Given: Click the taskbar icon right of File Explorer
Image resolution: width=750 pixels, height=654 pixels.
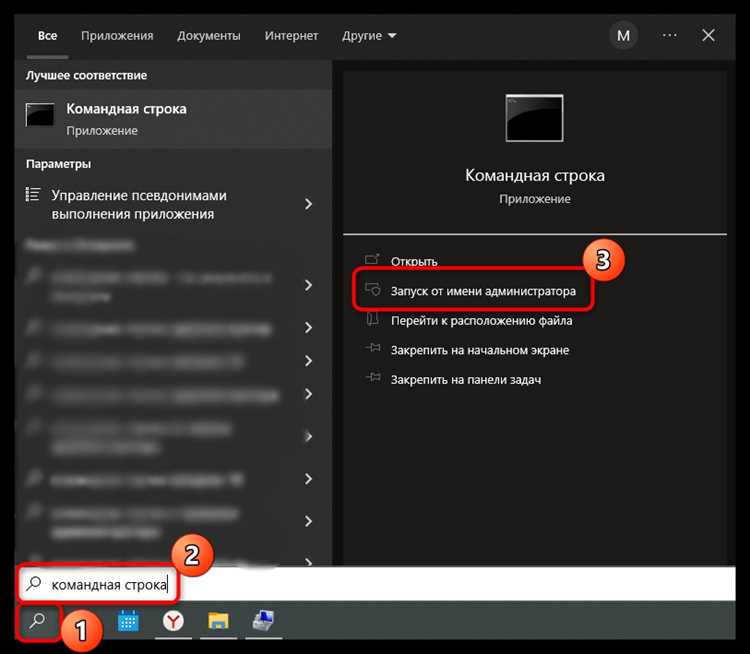Looking at the screenshot, I should coord(263,621).
